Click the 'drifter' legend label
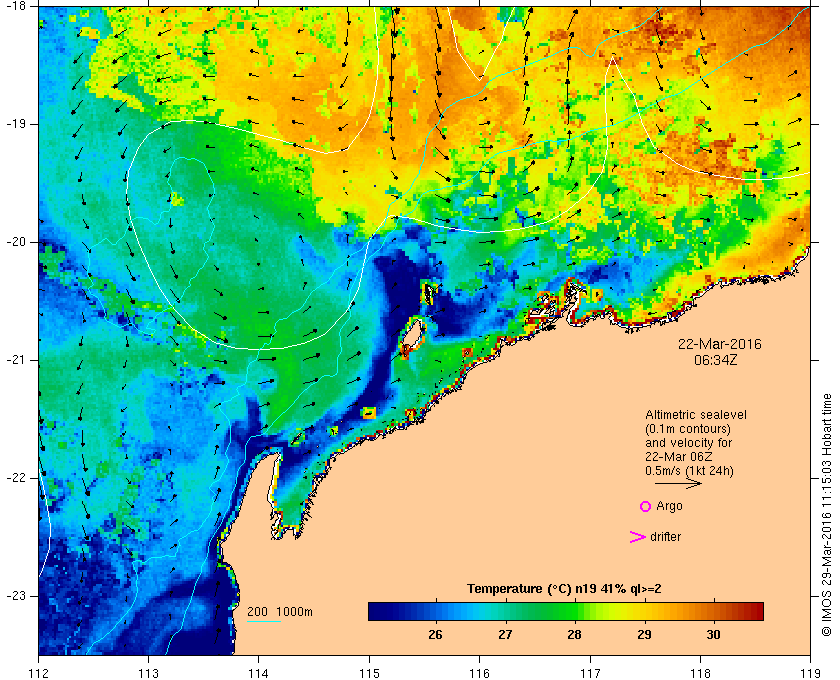 click(665, 537)
